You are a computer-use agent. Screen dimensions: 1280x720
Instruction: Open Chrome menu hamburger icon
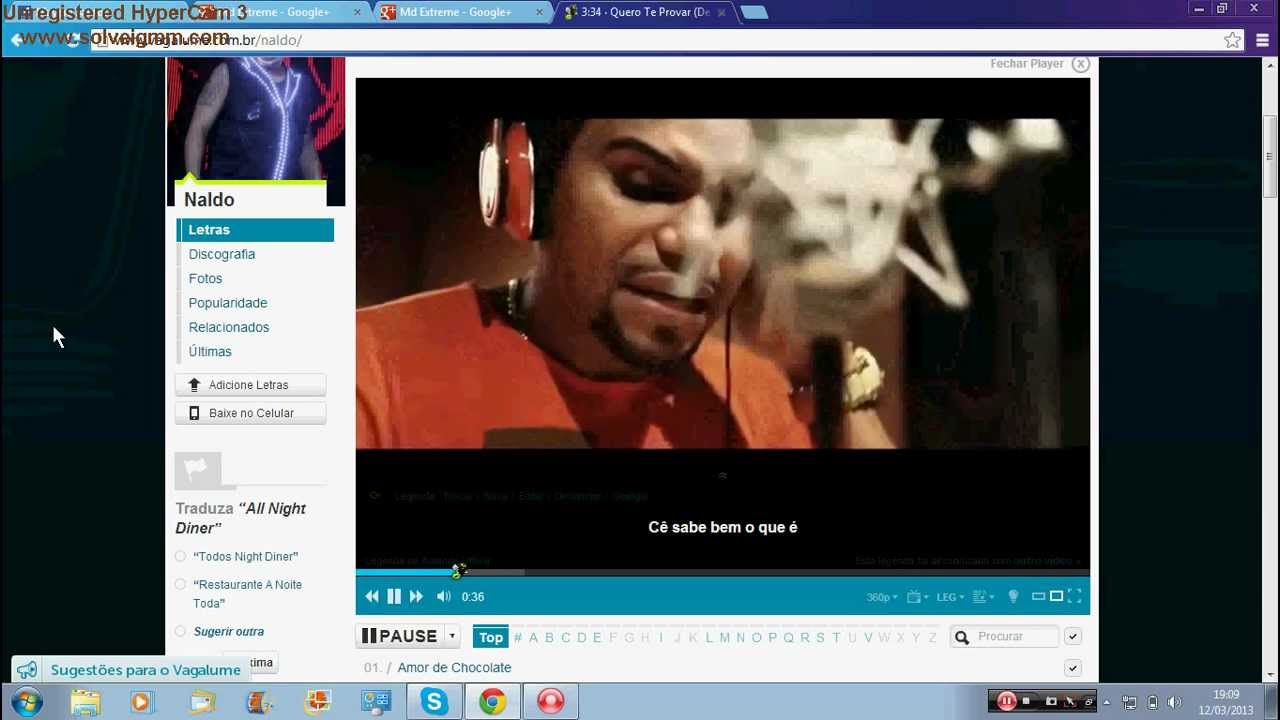pyautogui.click(x=1262, y=41)
